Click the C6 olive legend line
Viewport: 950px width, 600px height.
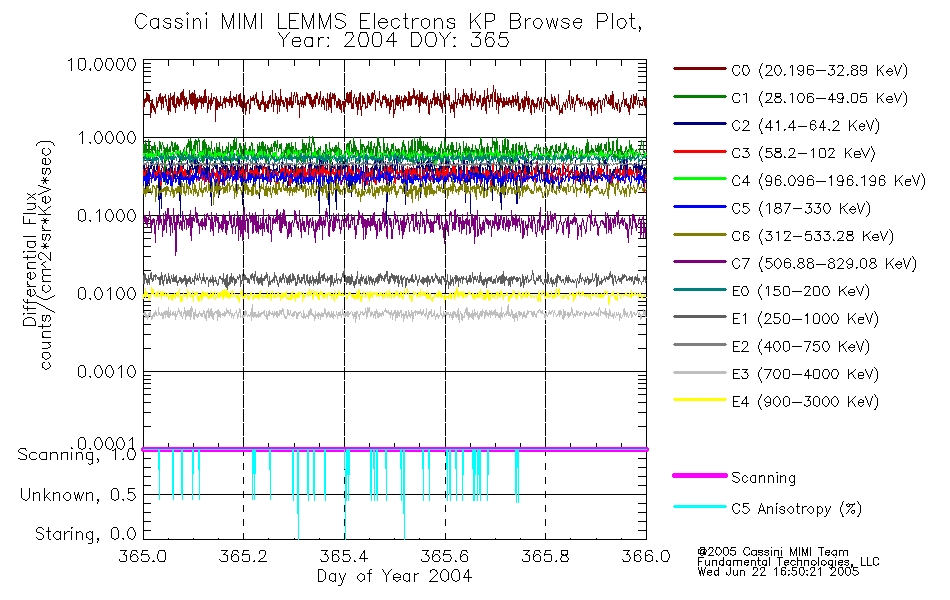pos(699,235)
